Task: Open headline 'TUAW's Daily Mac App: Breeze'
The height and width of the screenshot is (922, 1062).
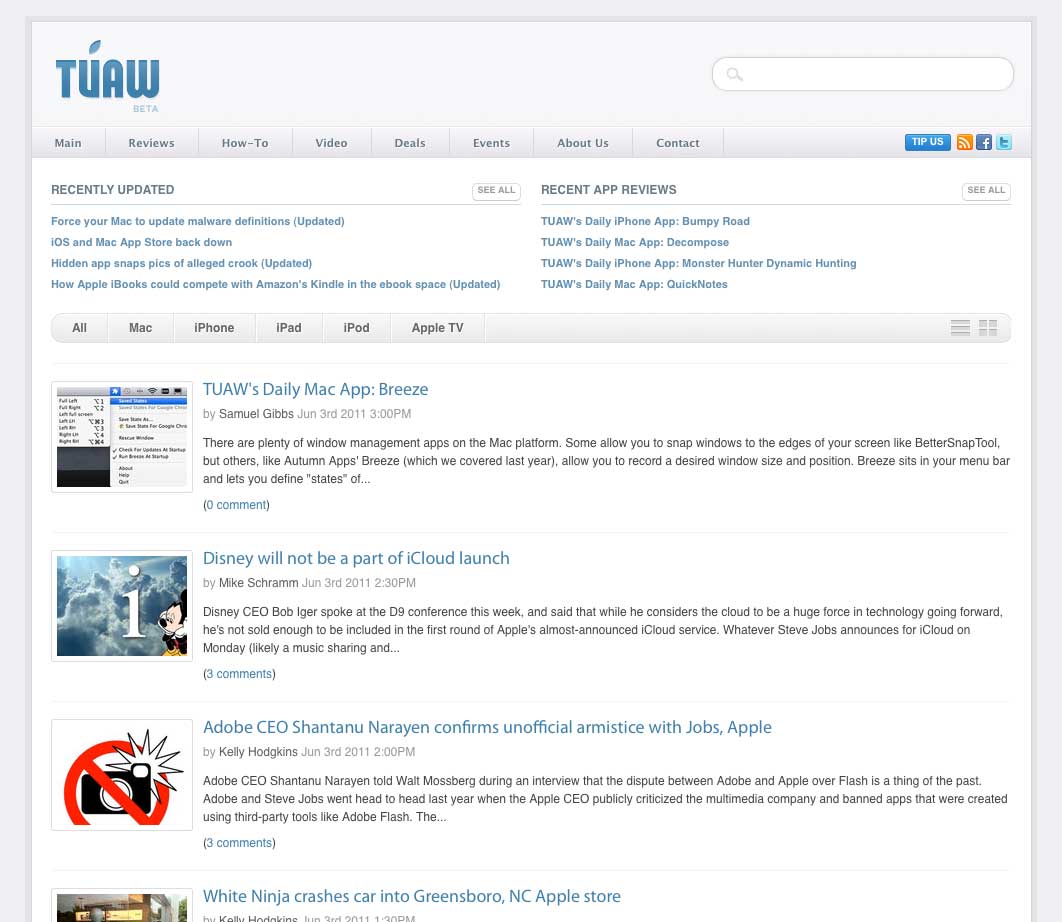Action: [316, 390]
